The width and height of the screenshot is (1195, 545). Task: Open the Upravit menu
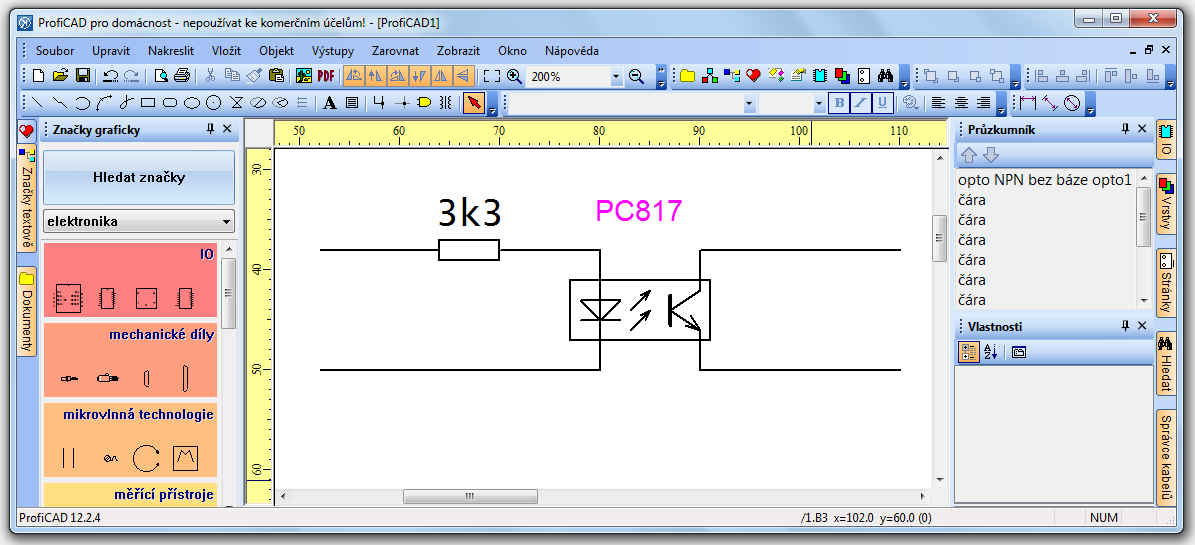click(111, 51)
